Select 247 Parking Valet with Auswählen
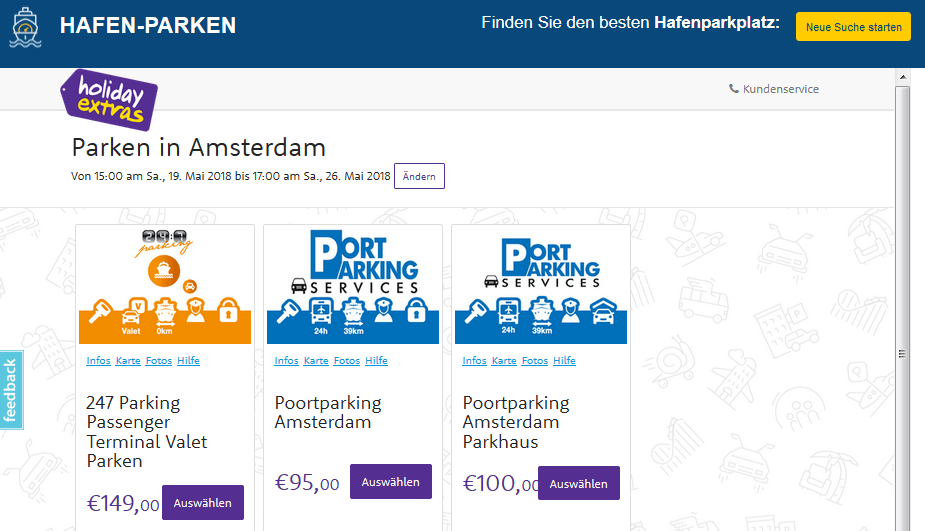Viewport: 925px width, 531px height. (202, 503)
